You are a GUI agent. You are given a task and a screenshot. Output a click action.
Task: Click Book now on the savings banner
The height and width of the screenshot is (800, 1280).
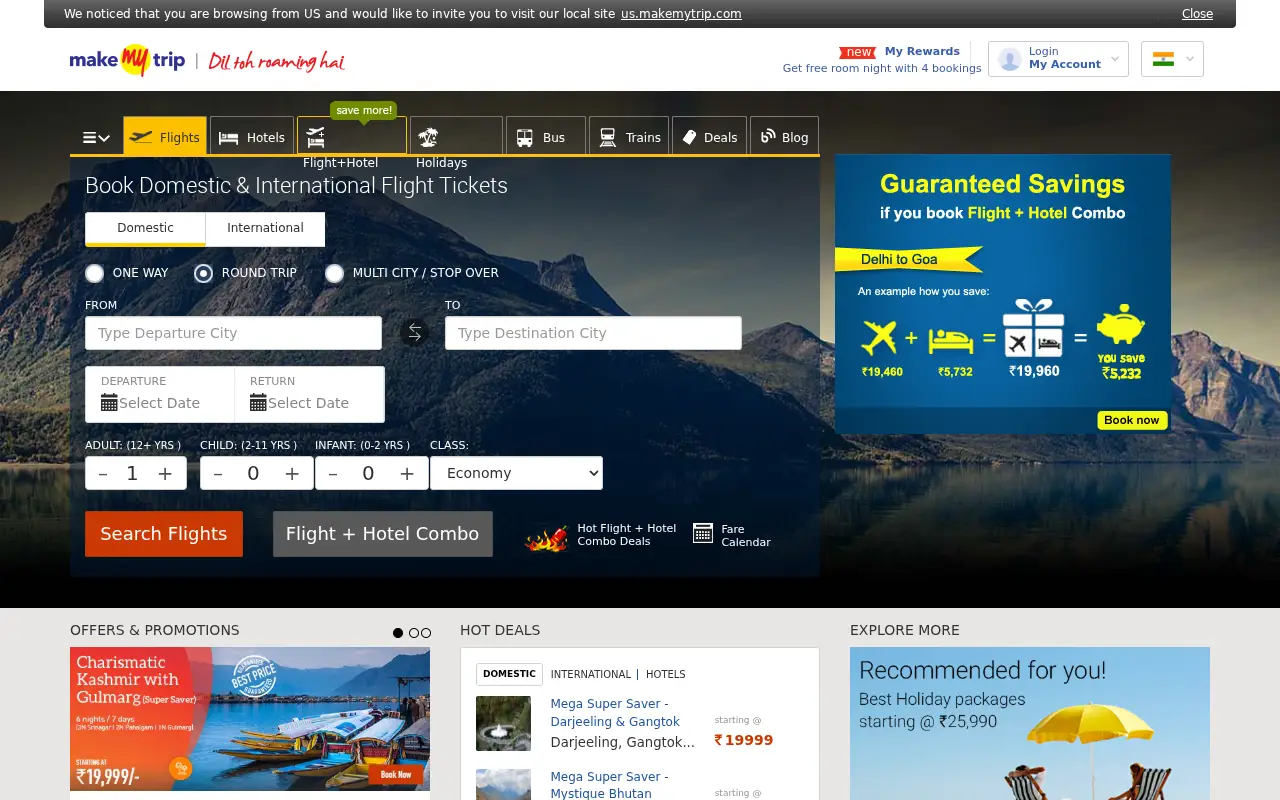(x=1132, y=420)
